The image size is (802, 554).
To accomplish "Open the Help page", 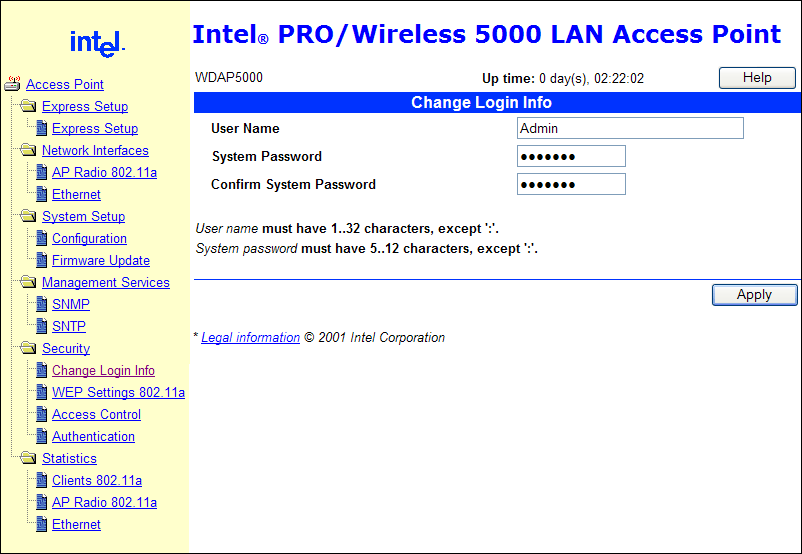I will 757,78.
